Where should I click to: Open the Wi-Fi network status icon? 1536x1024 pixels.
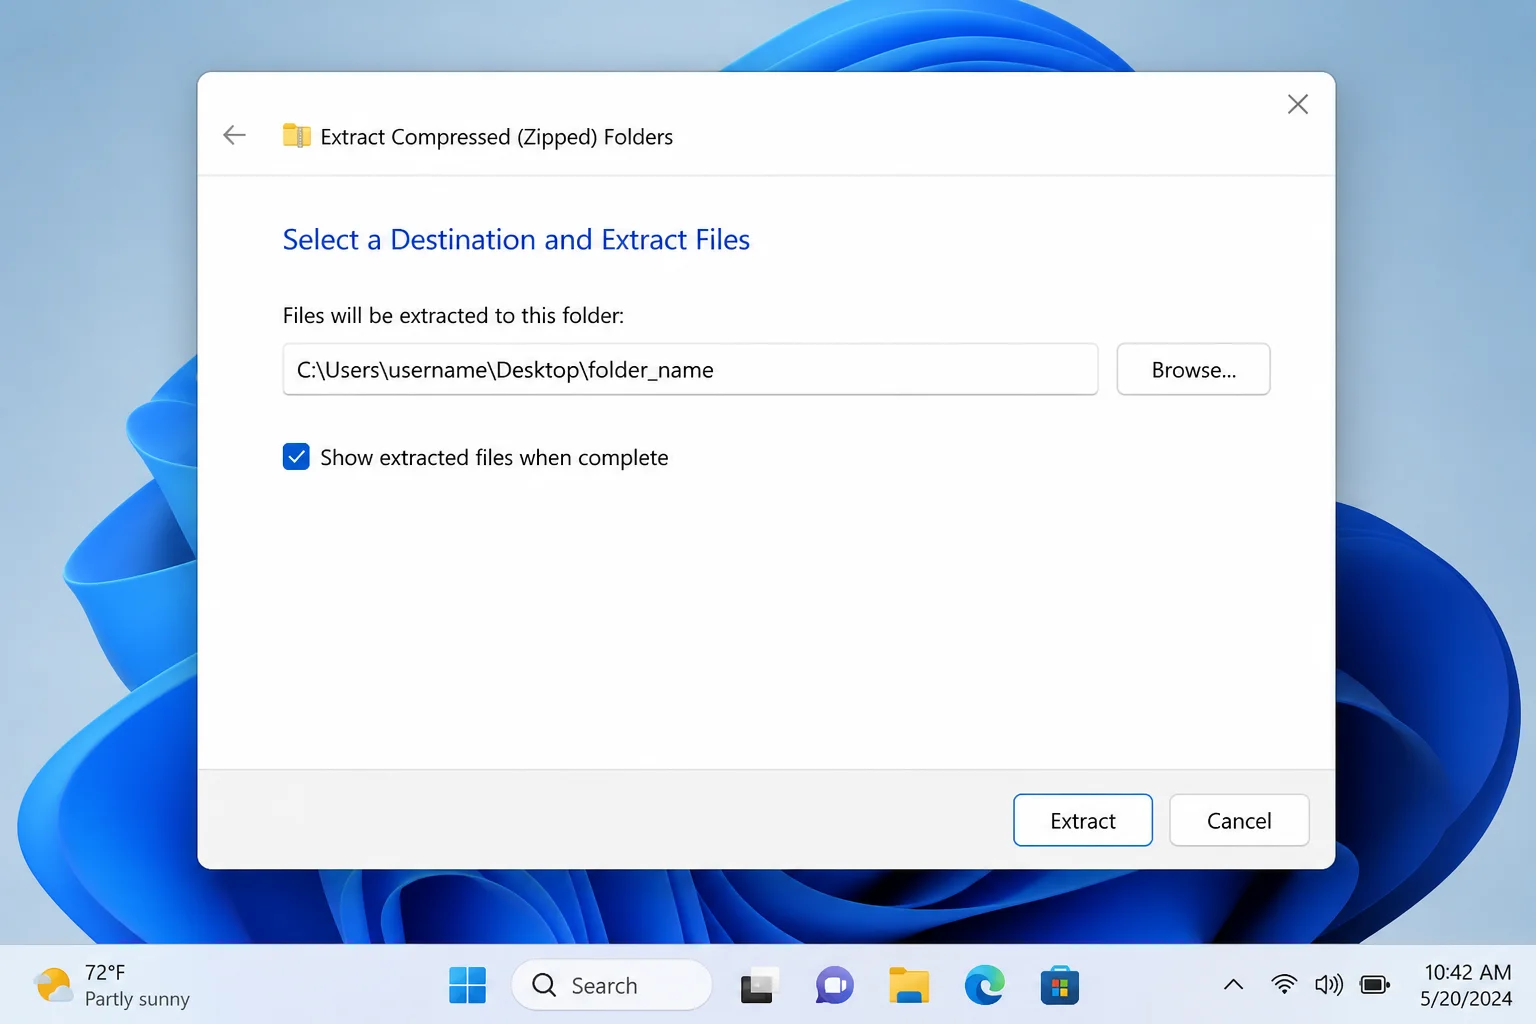click(x=1284, y=985)
